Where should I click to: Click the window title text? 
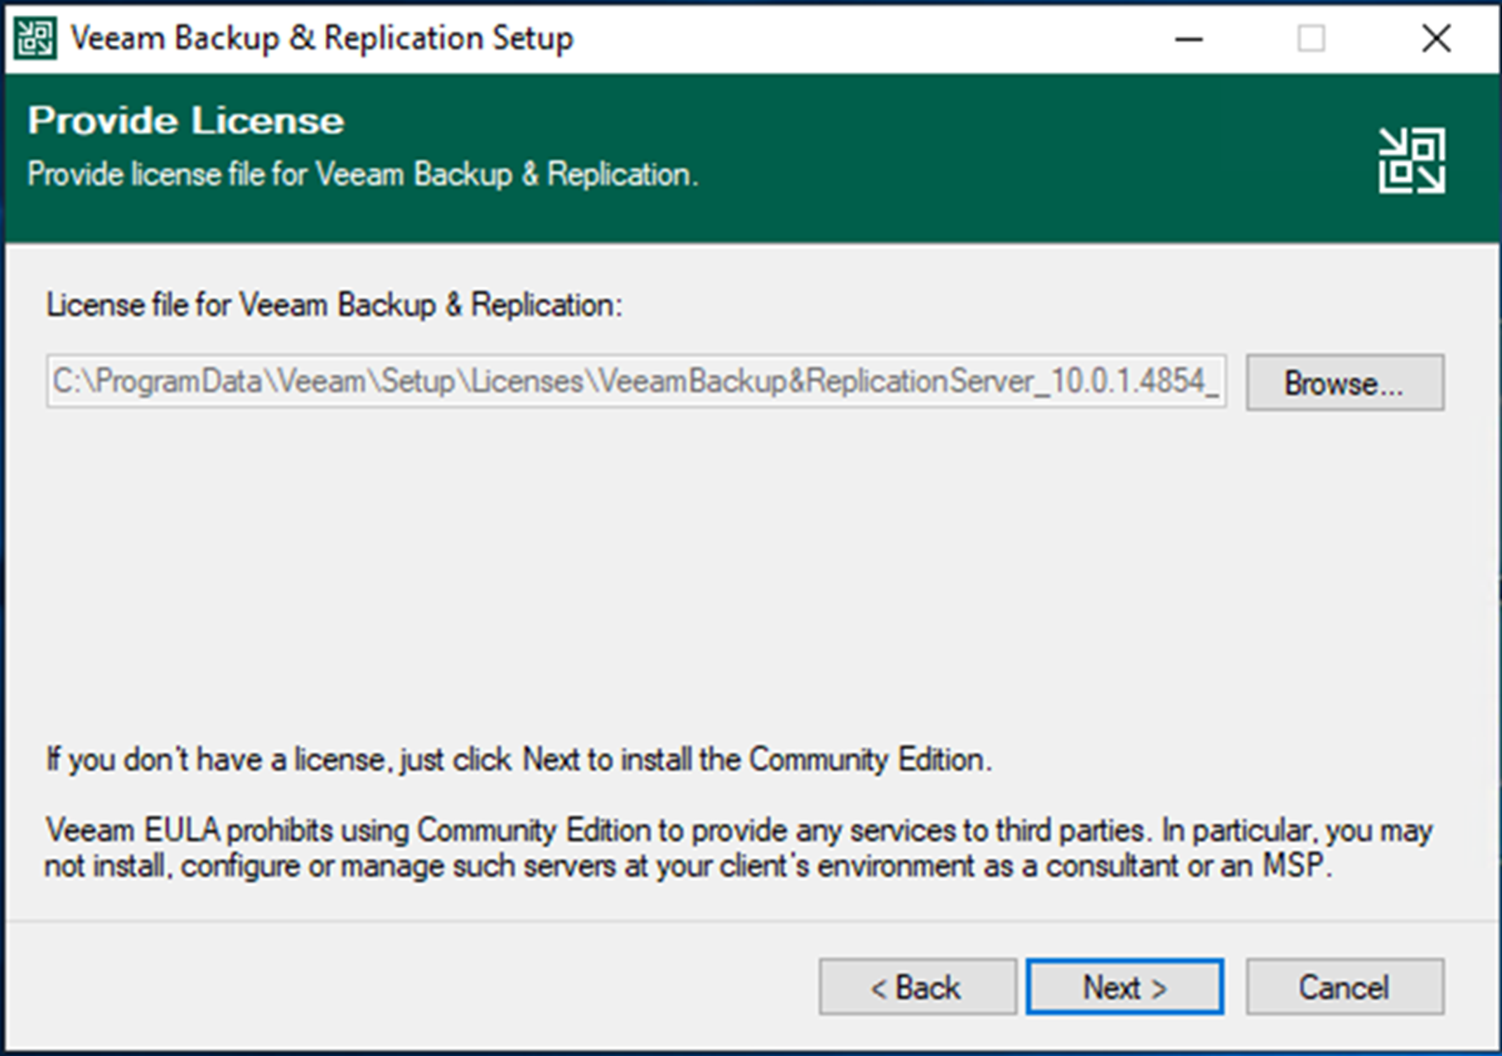(322, 38)
